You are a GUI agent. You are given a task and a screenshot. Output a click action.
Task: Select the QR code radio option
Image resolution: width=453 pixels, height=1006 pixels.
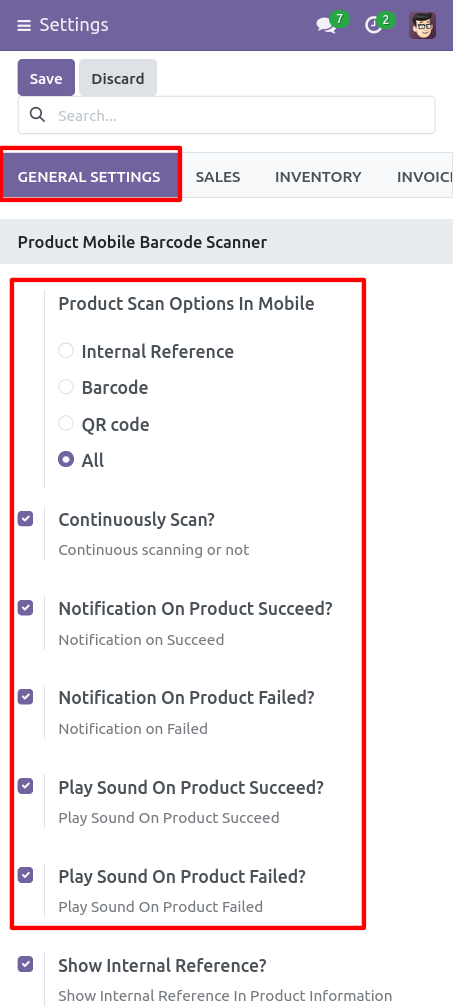tap(66, 423)
